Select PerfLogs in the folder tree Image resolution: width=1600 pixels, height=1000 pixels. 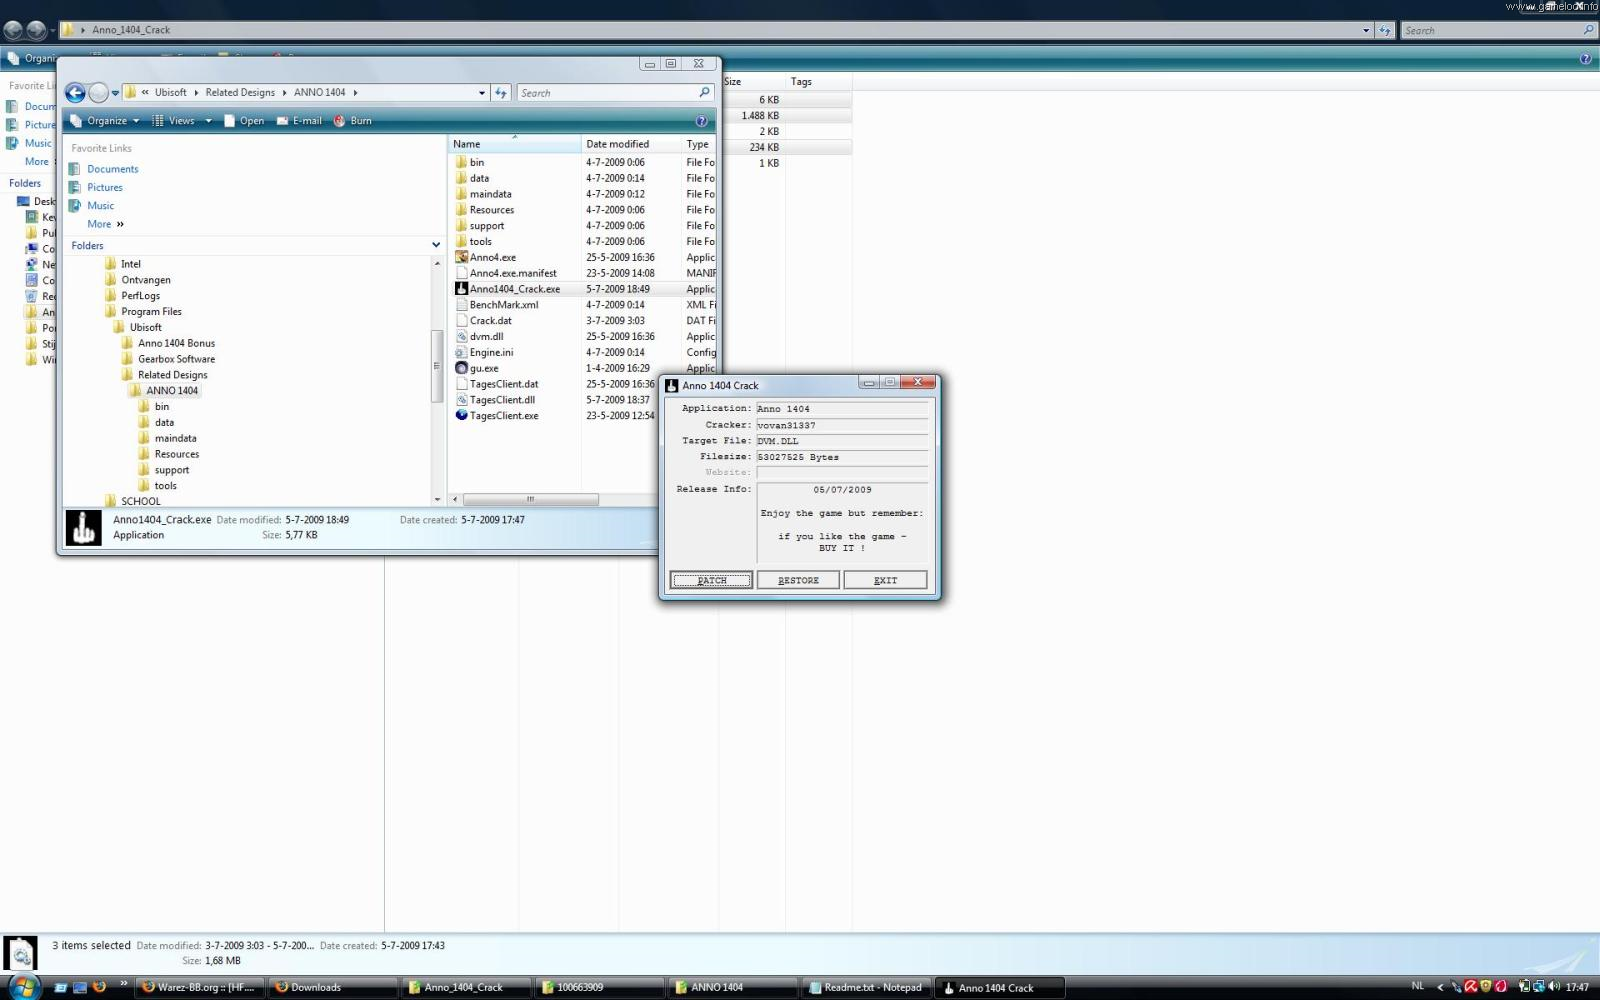(x=132, y=296)
